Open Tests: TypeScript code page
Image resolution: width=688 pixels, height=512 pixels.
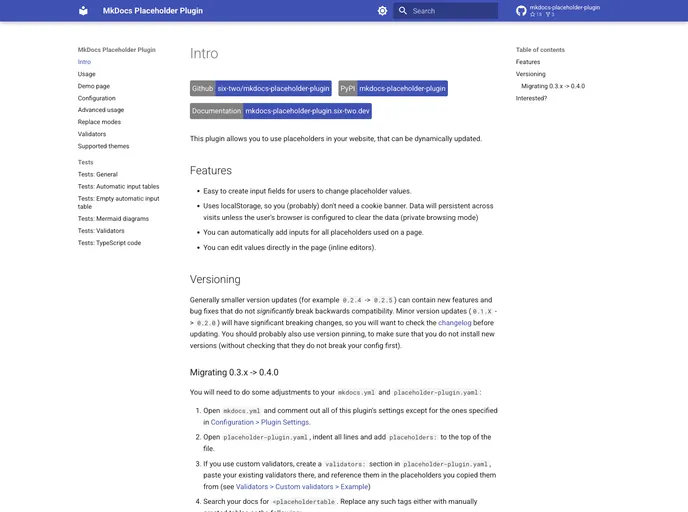pos(109,243)
